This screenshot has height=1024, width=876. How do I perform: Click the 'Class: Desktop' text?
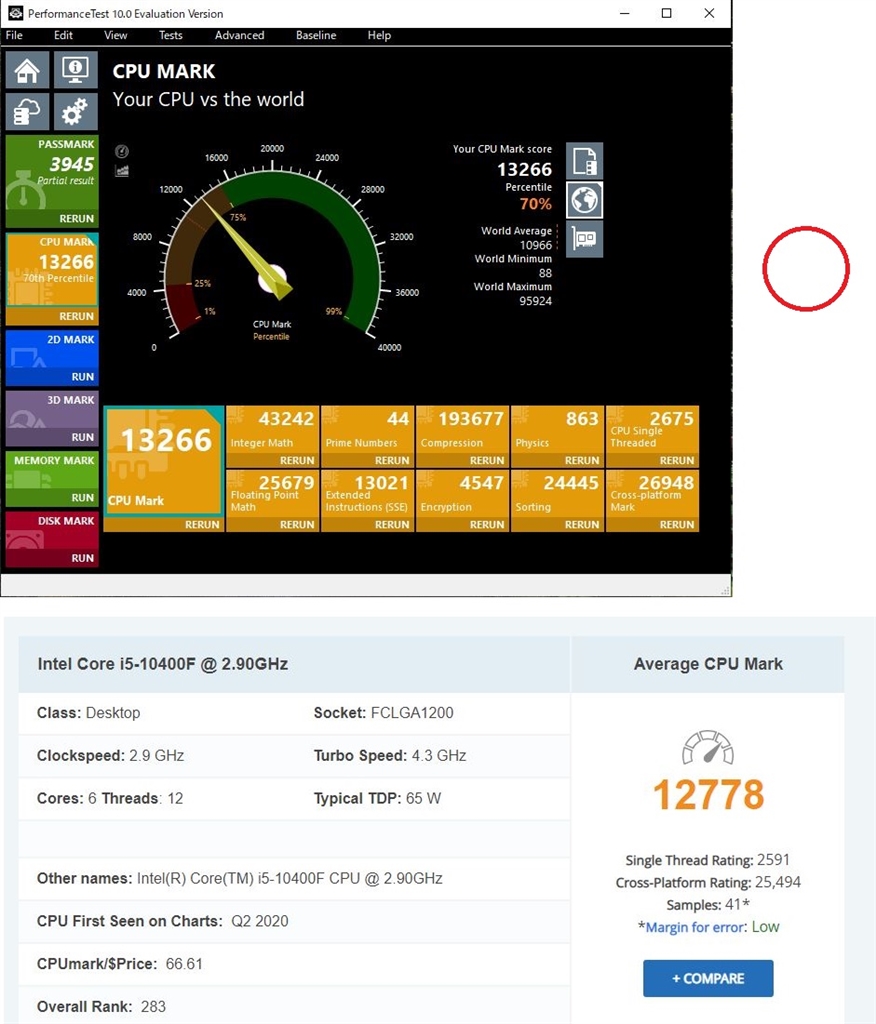88,712
